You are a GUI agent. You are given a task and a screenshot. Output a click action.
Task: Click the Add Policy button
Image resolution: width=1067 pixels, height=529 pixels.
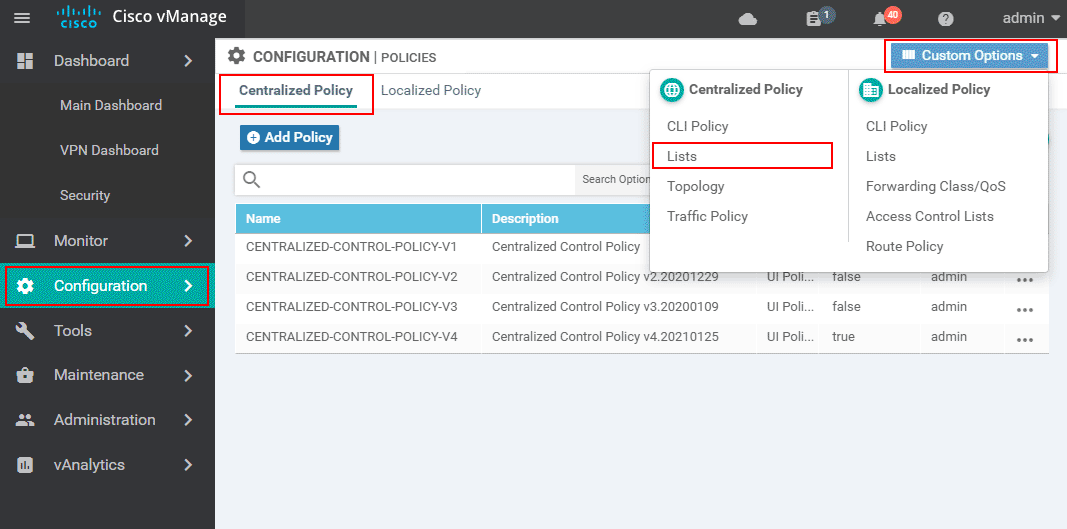click(289, 137)
